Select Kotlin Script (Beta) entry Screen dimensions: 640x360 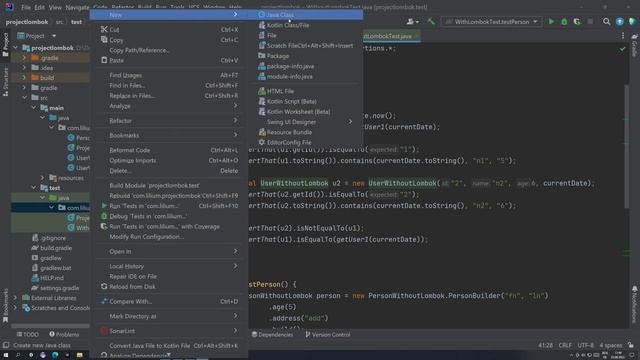(x=306, y=101)
